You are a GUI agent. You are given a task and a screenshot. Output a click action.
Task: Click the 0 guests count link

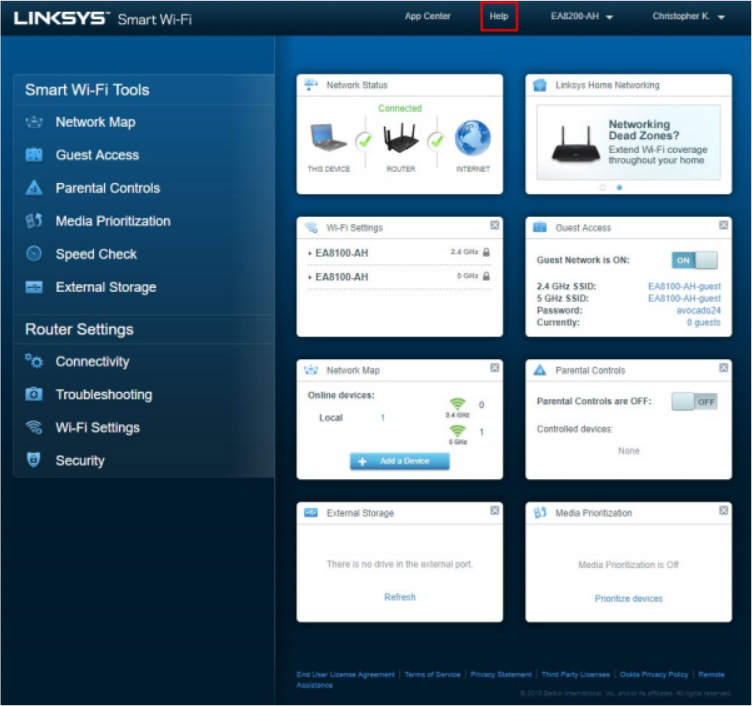point(704,322)
